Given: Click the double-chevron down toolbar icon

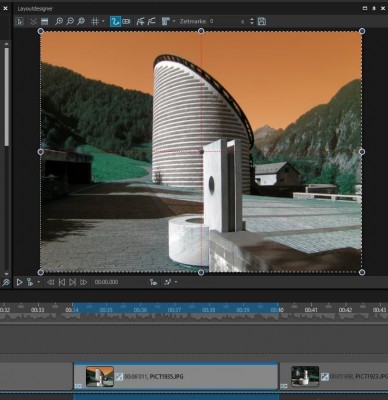Looking at the screenshot, I should (33, 22).
